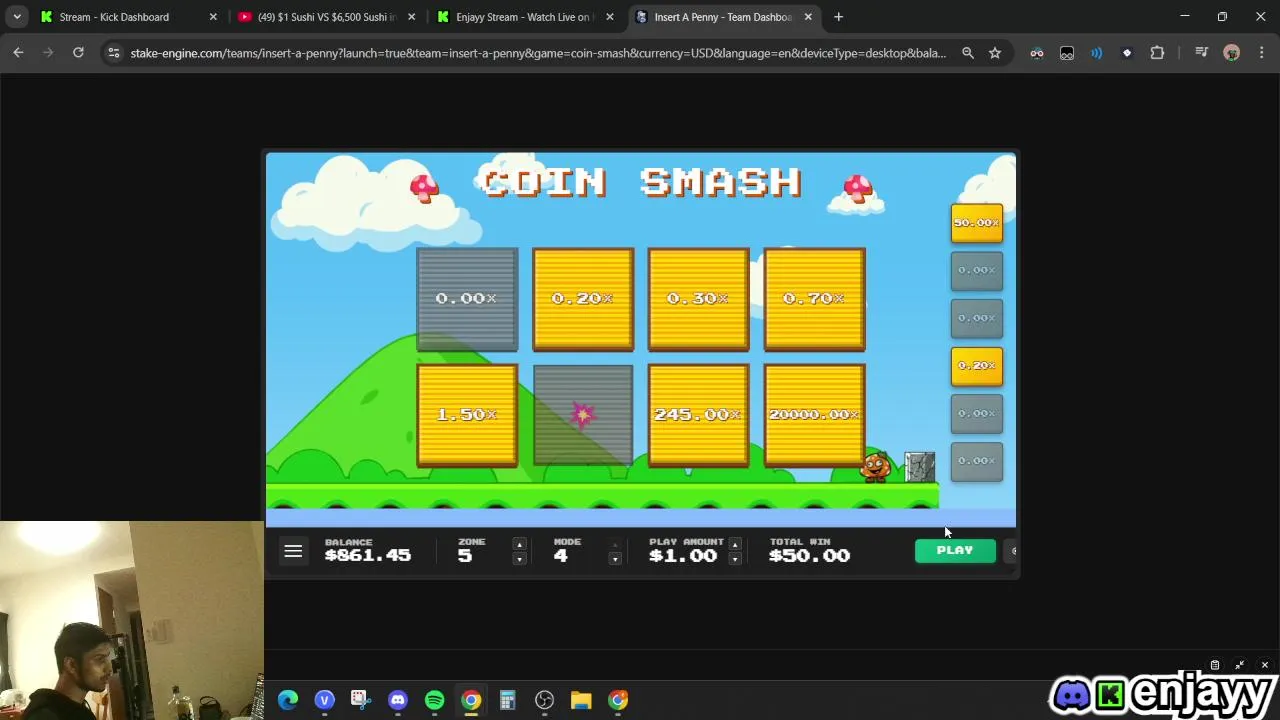Open the Chrome three-dot menu

[x=1260, y=53]
